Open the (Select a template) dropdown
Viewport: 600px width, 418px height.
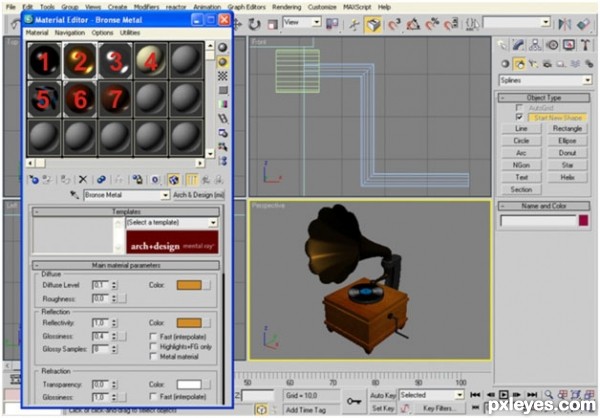[213, 222]
